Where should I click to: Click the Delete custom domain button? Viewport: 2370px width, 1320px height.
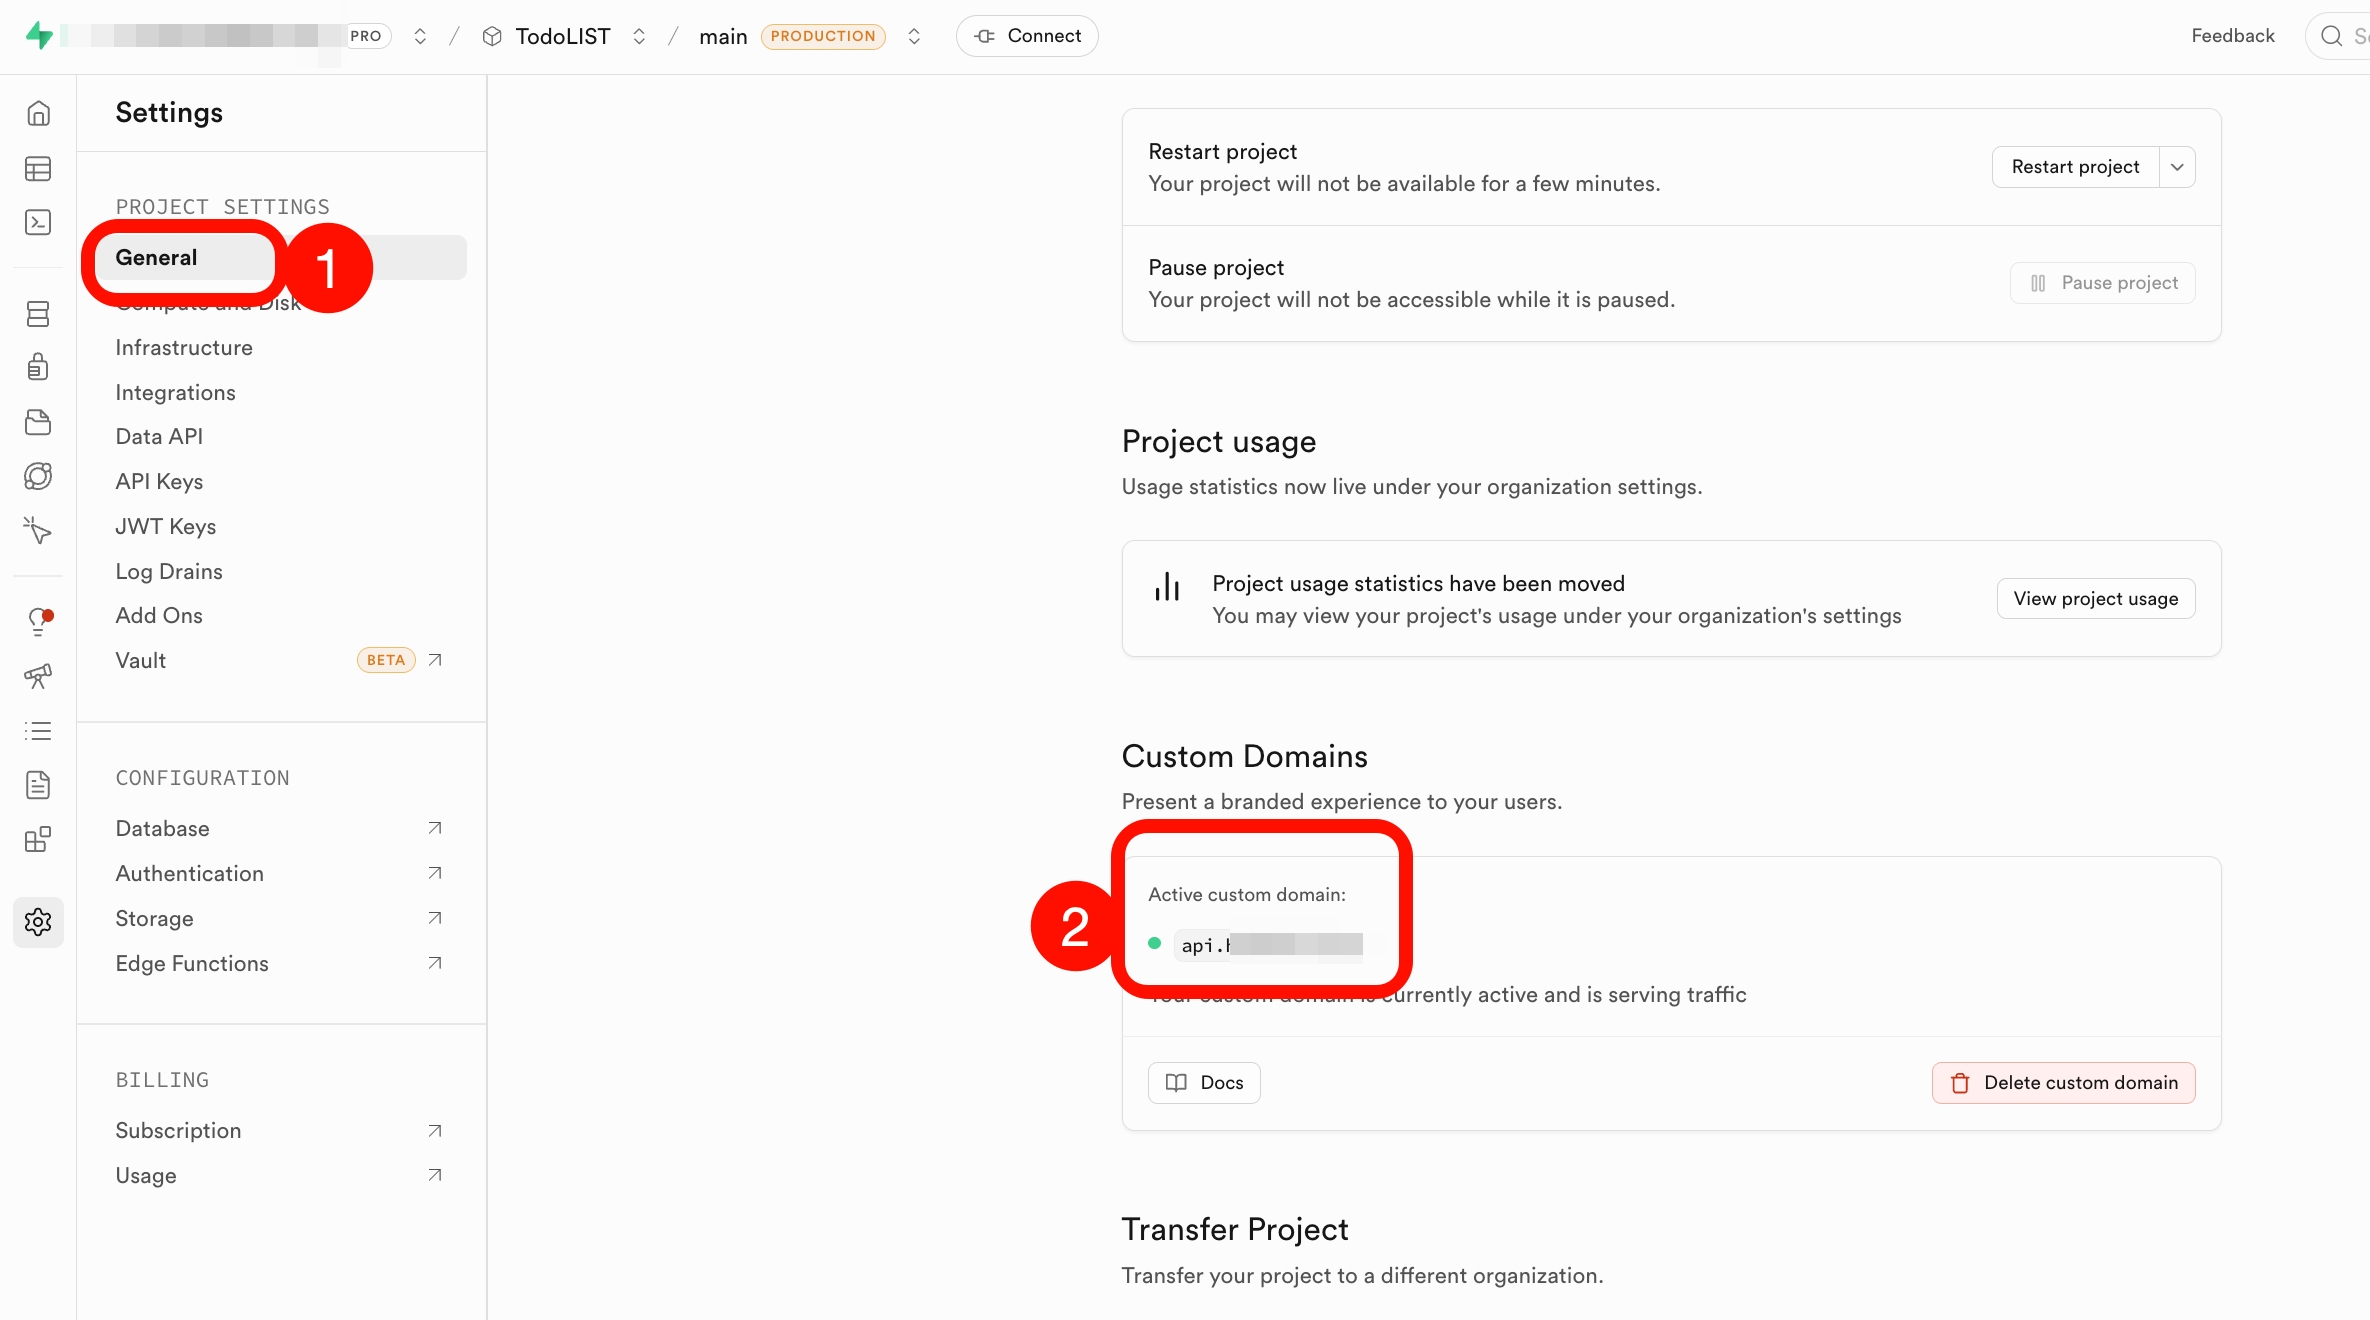click(x=2063, y=1083)
